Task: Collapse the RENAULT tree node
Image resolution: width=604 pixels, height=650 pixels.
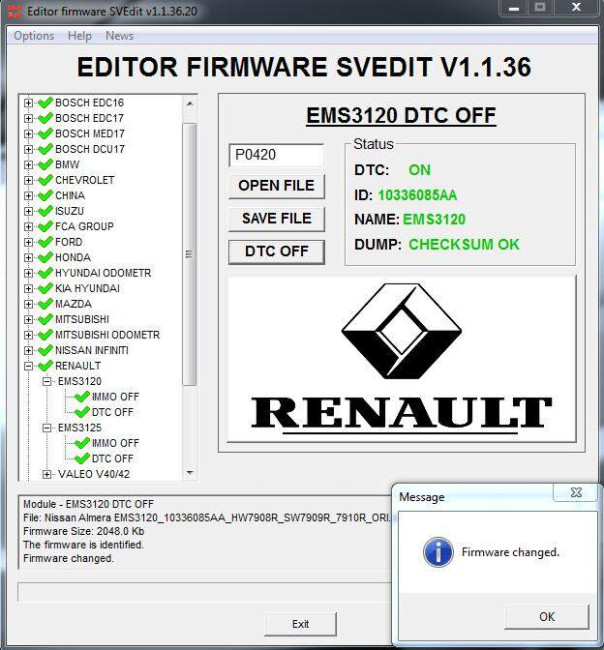Action: tap(28, 366)
